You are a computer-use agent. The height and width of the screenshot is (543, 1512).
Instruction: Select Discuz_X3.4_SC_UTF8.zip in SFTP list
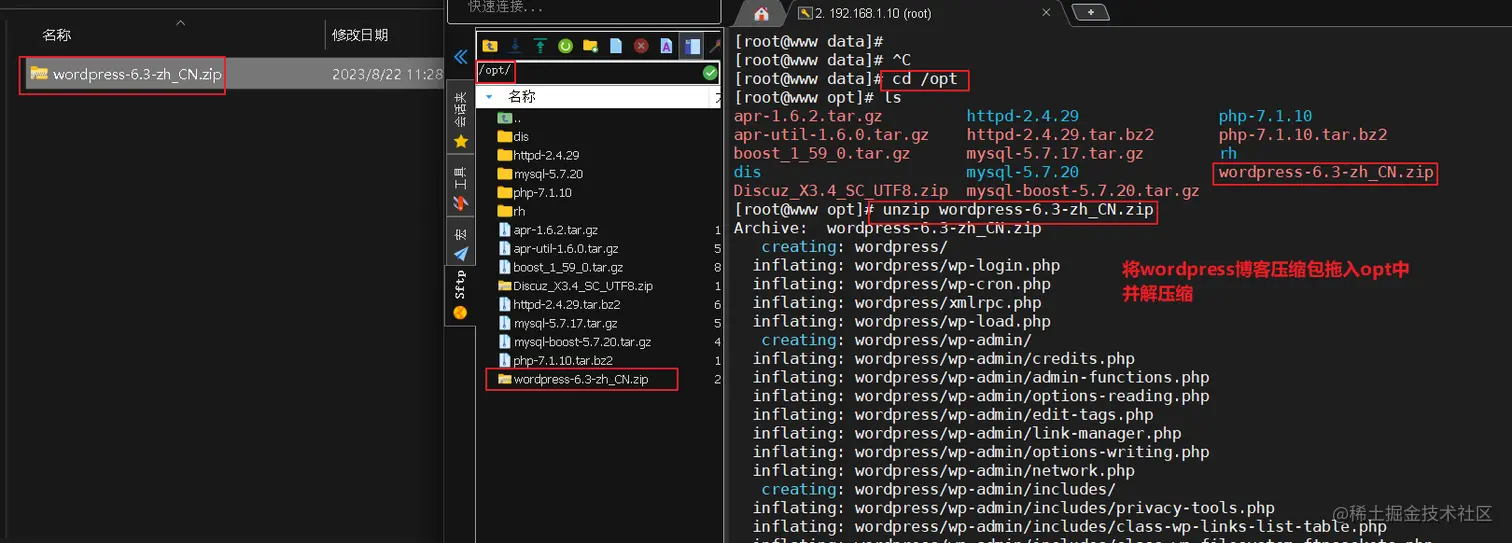(x=575, y=286)
